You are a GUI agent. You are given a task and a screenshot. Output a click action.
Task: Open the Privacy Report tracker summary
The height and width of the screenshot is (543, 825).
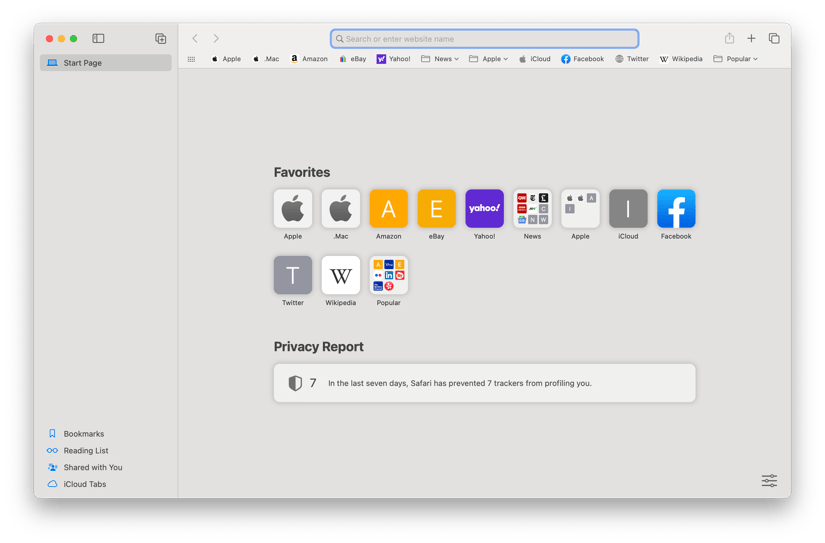pos(485,383)
